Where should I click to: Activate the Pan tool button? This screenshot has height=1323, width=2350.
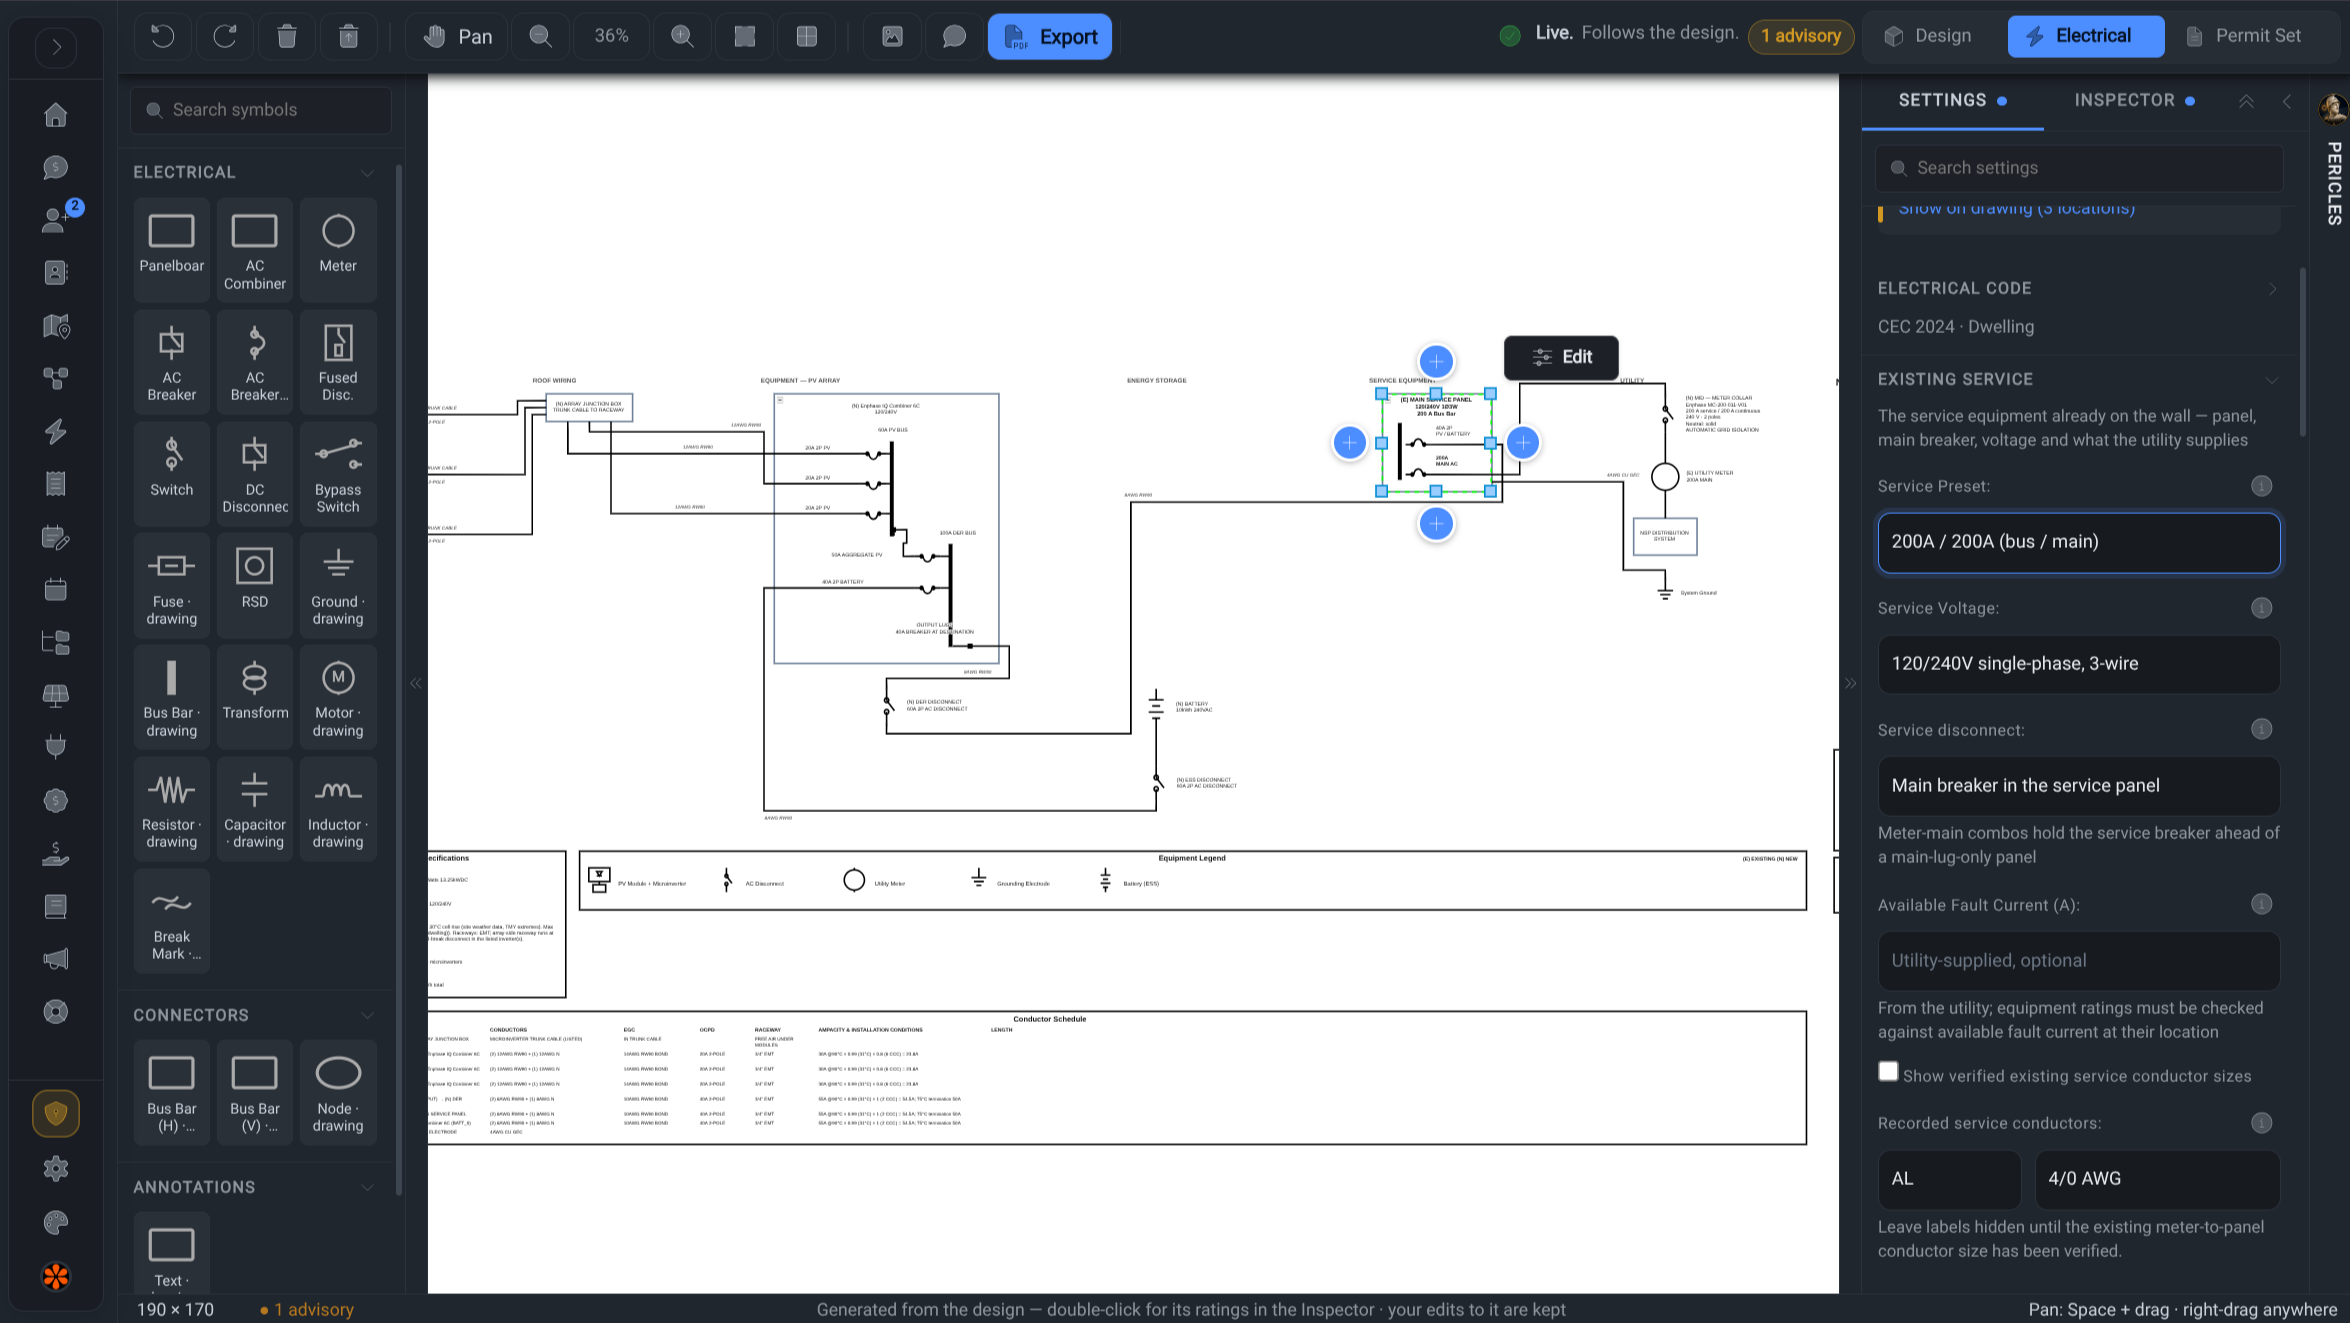(457, 37)
